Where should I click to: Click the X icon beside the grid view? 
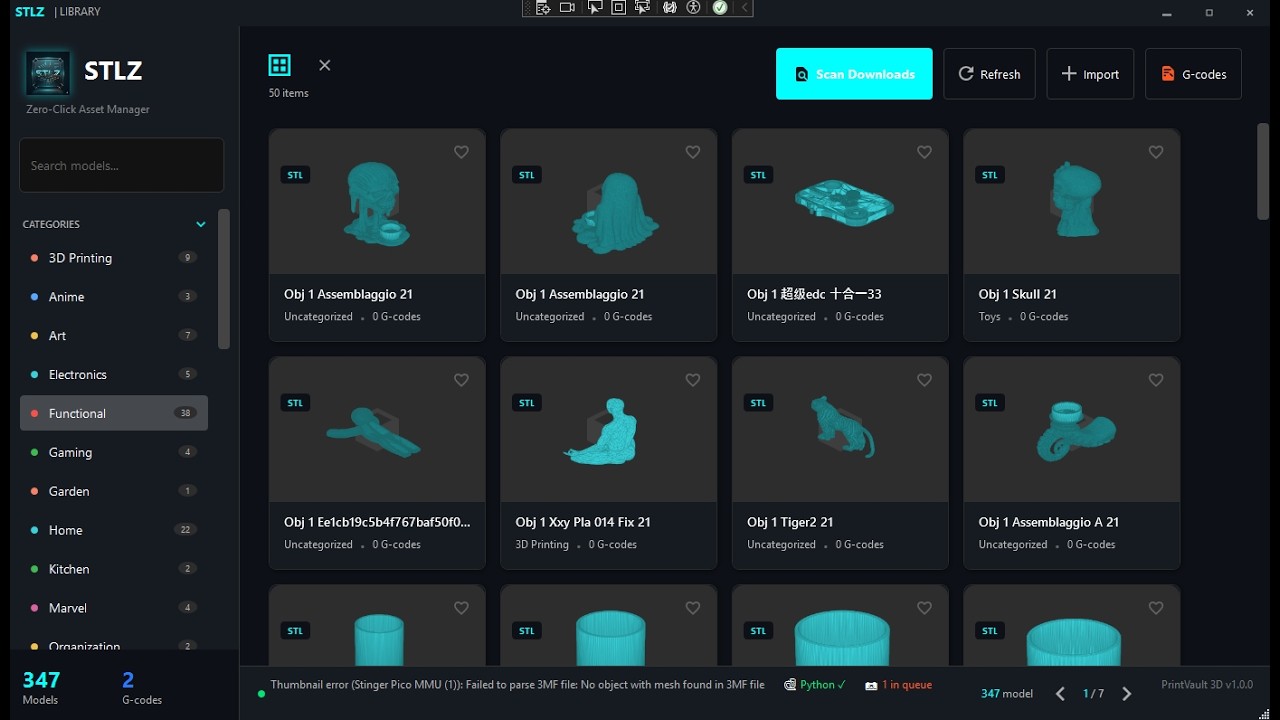(324, 65)
